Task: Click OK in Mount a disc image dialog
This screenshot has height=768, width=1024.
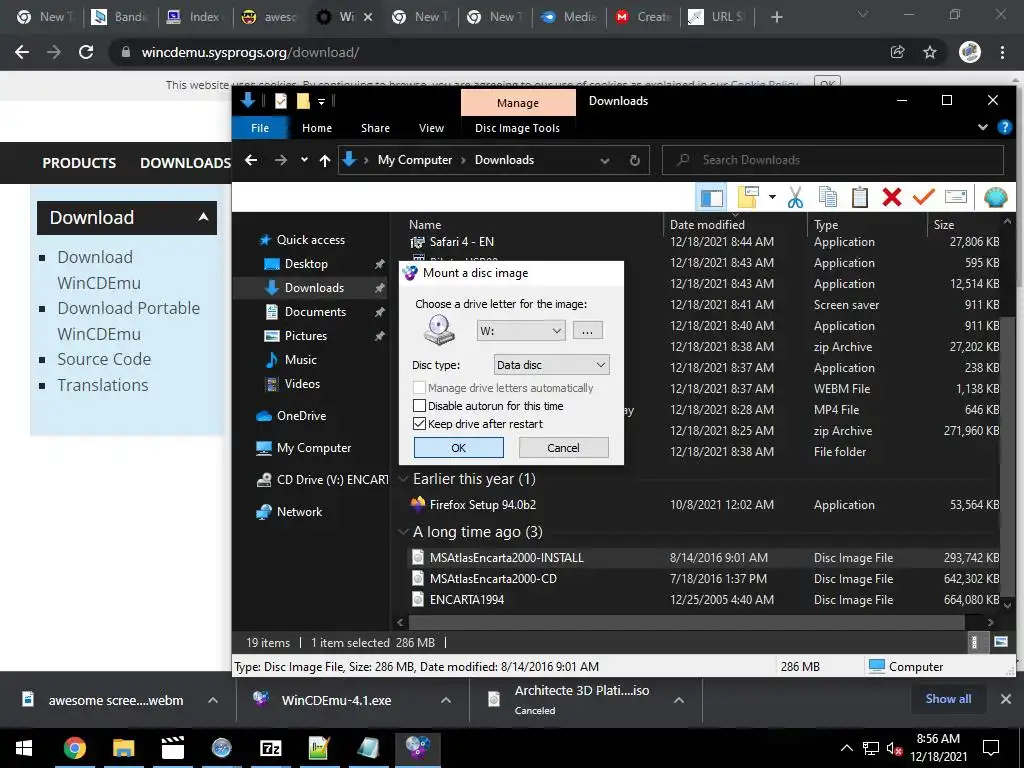Action: [458, 448]
